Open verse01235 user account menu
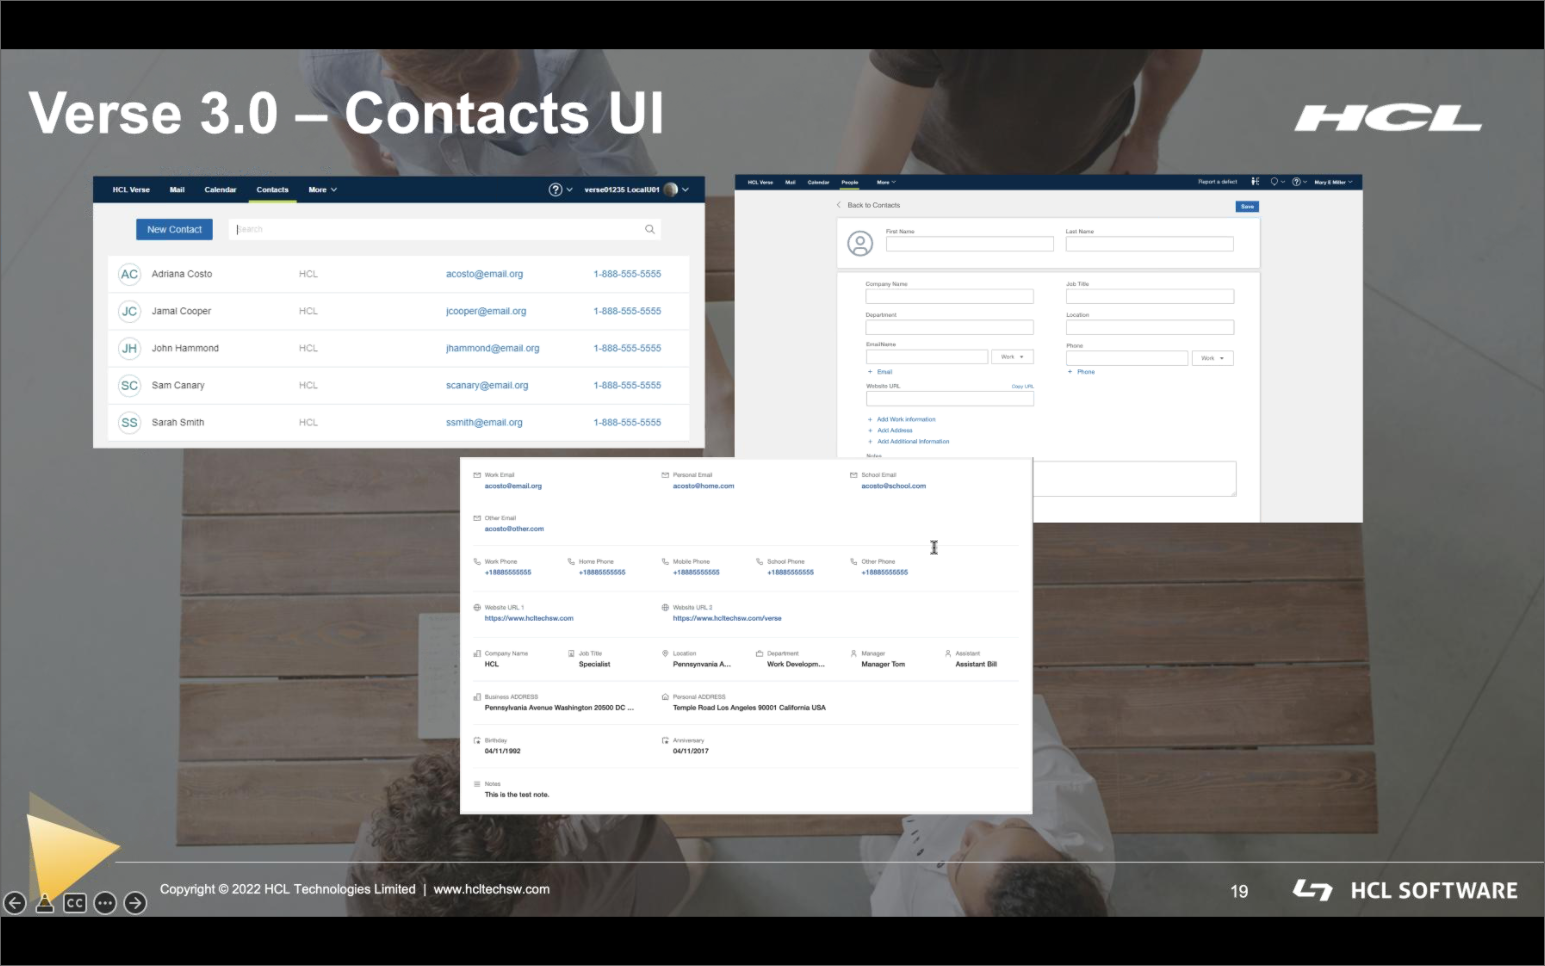The image size is (1545, 966). click(636, 189)
